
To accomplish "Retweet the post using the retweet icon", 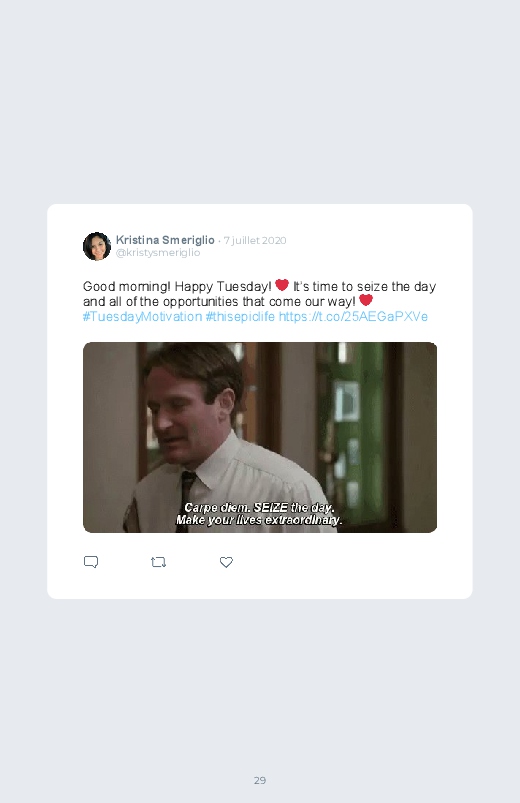I will click(158, 562).
